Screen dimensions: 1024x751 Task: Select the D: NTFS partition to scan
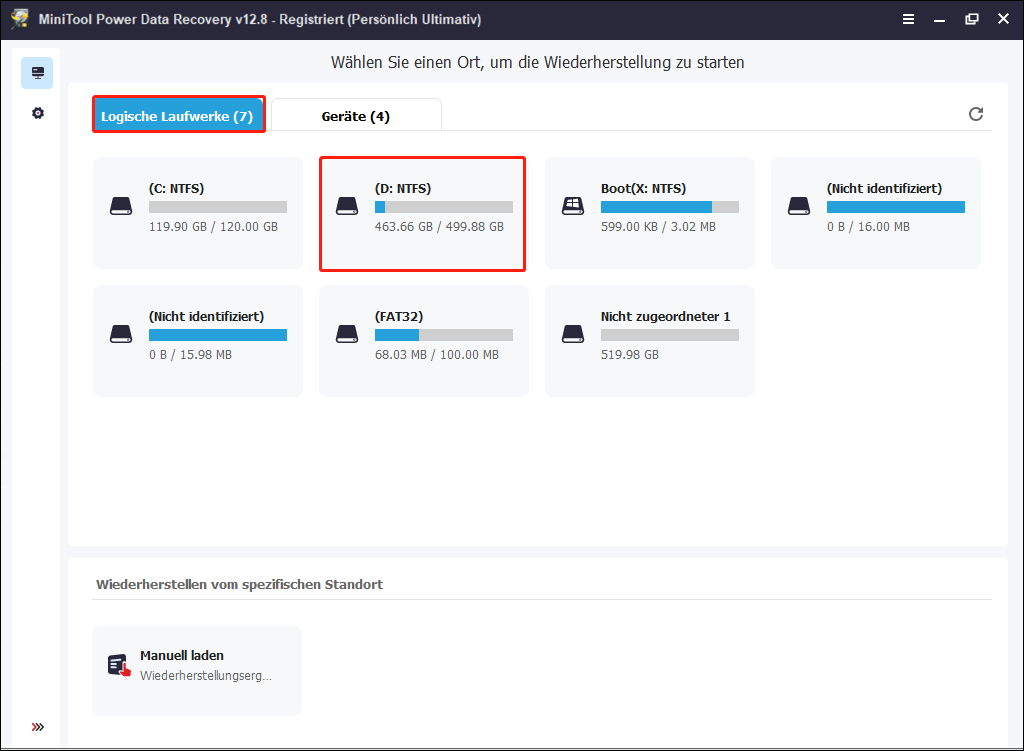(x=422, y=213)
